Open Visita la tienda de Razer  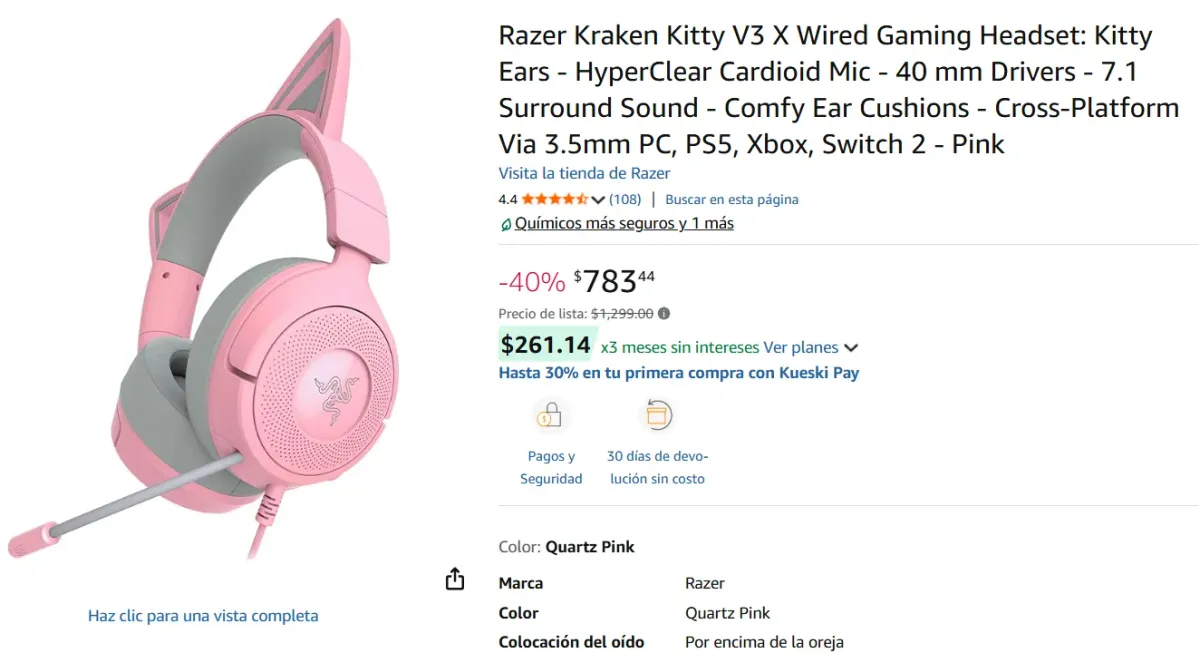584,173
